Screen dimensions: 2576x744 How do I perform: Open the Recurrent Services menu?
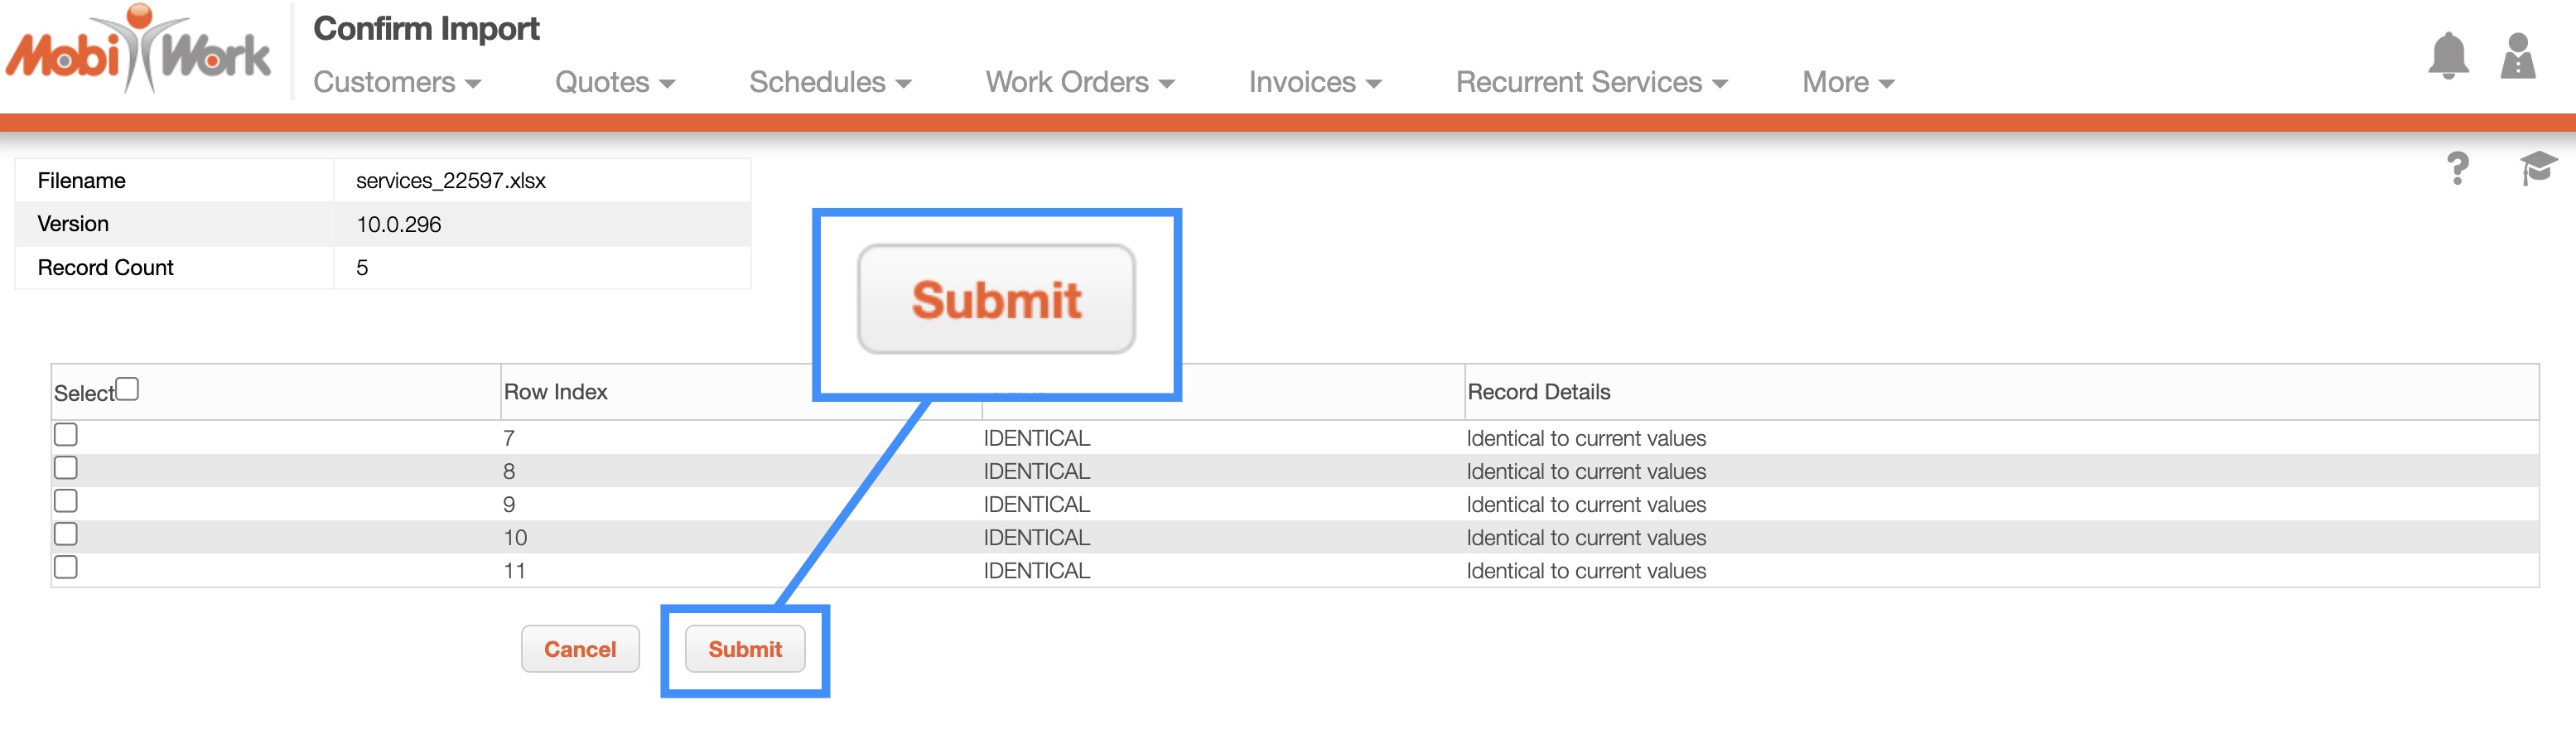1591,82
